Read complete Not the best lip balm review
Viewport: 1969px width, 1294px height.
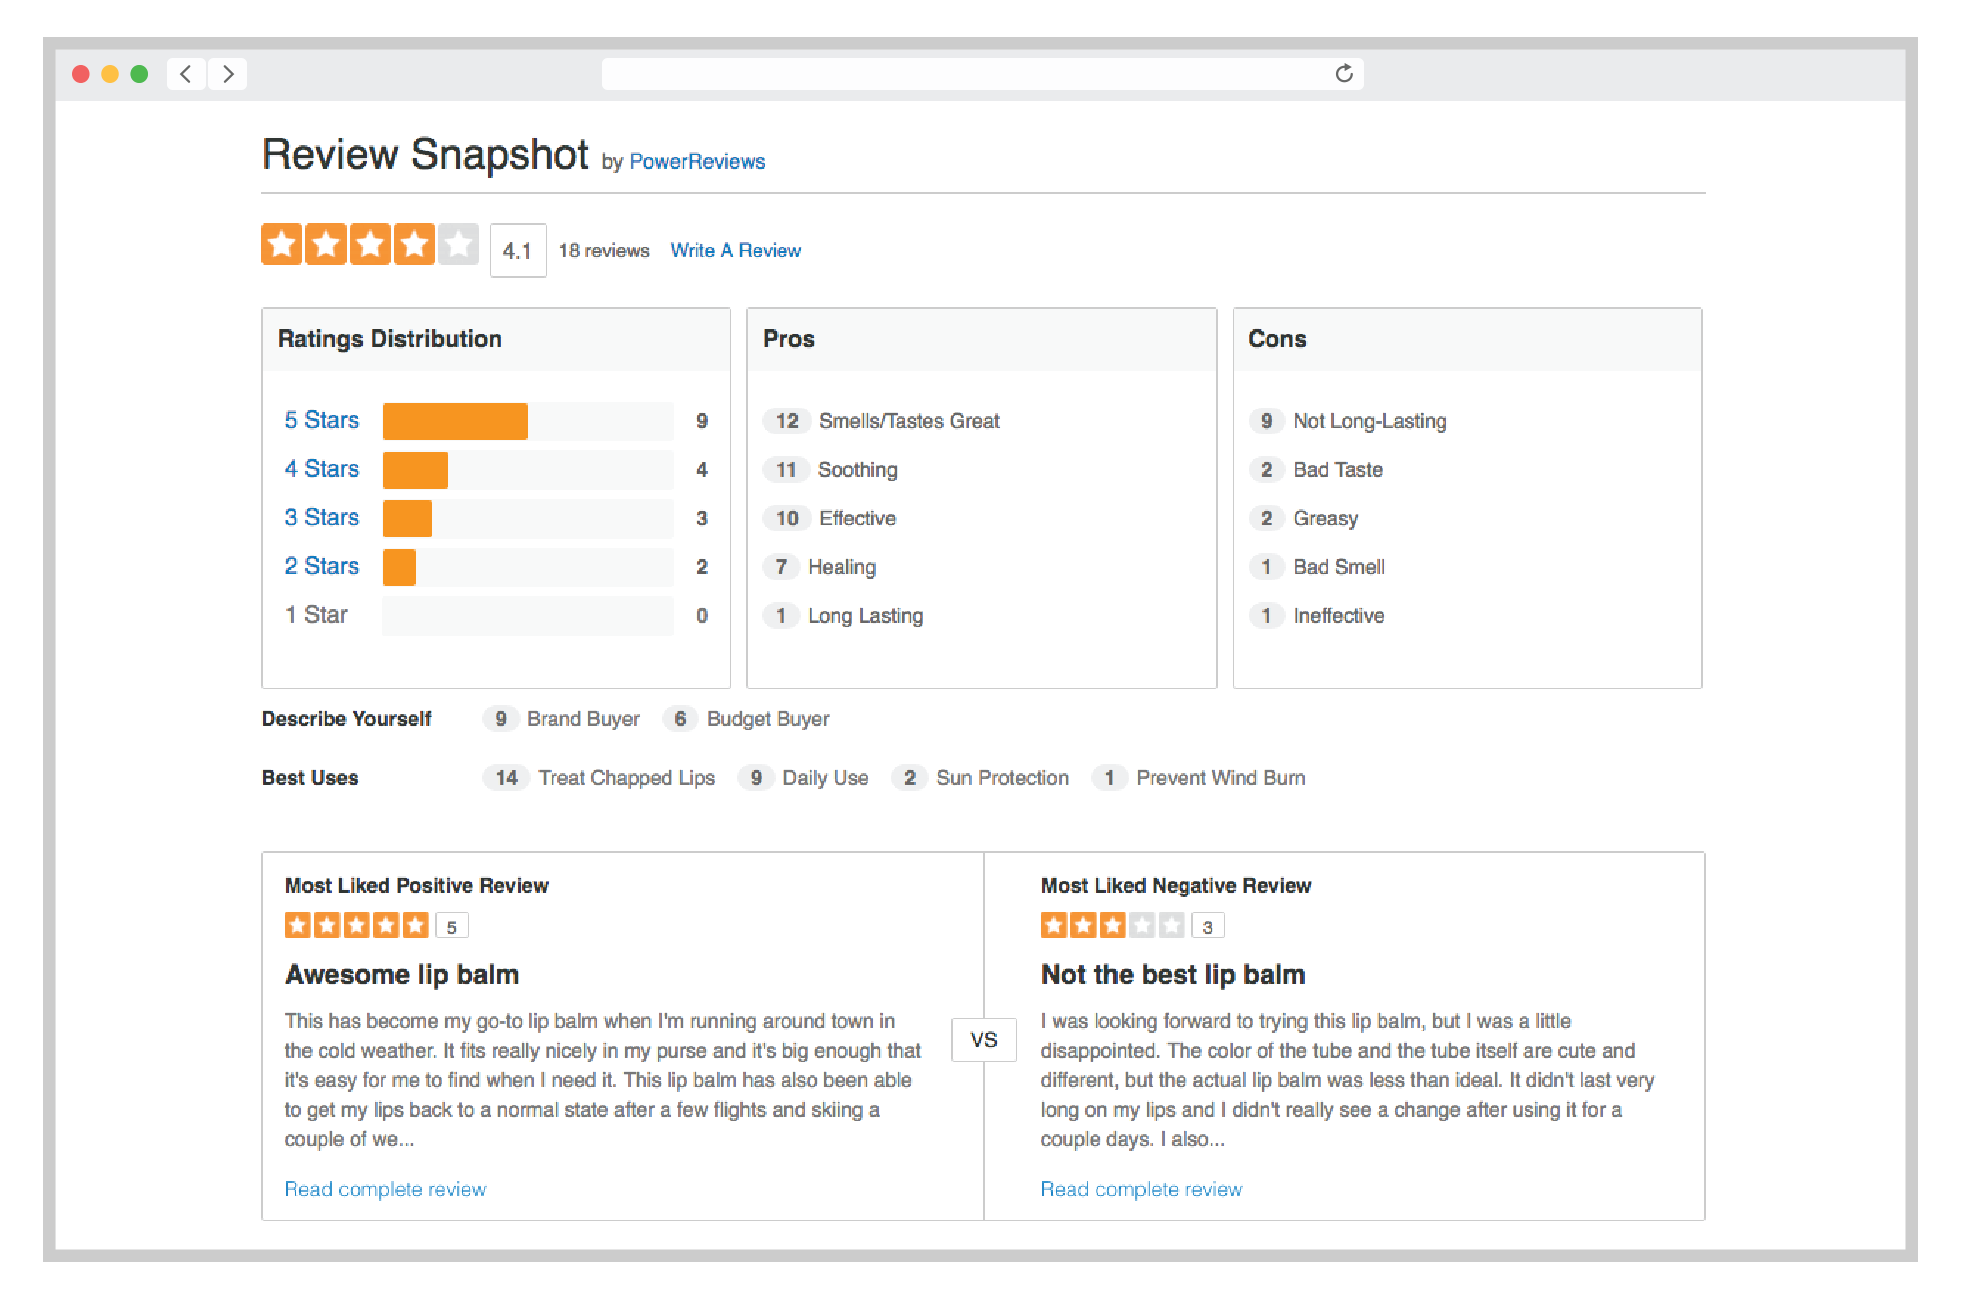(1141, 1189)
